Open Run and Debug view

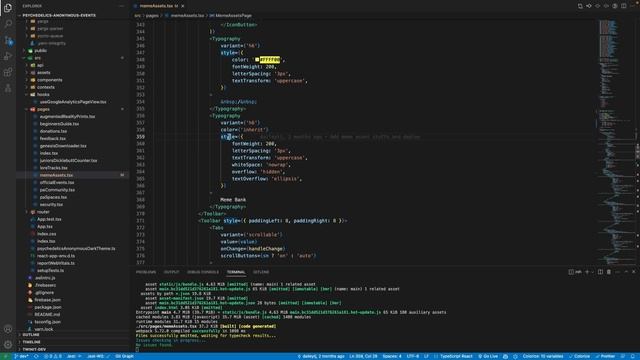(x=8, y=56)
